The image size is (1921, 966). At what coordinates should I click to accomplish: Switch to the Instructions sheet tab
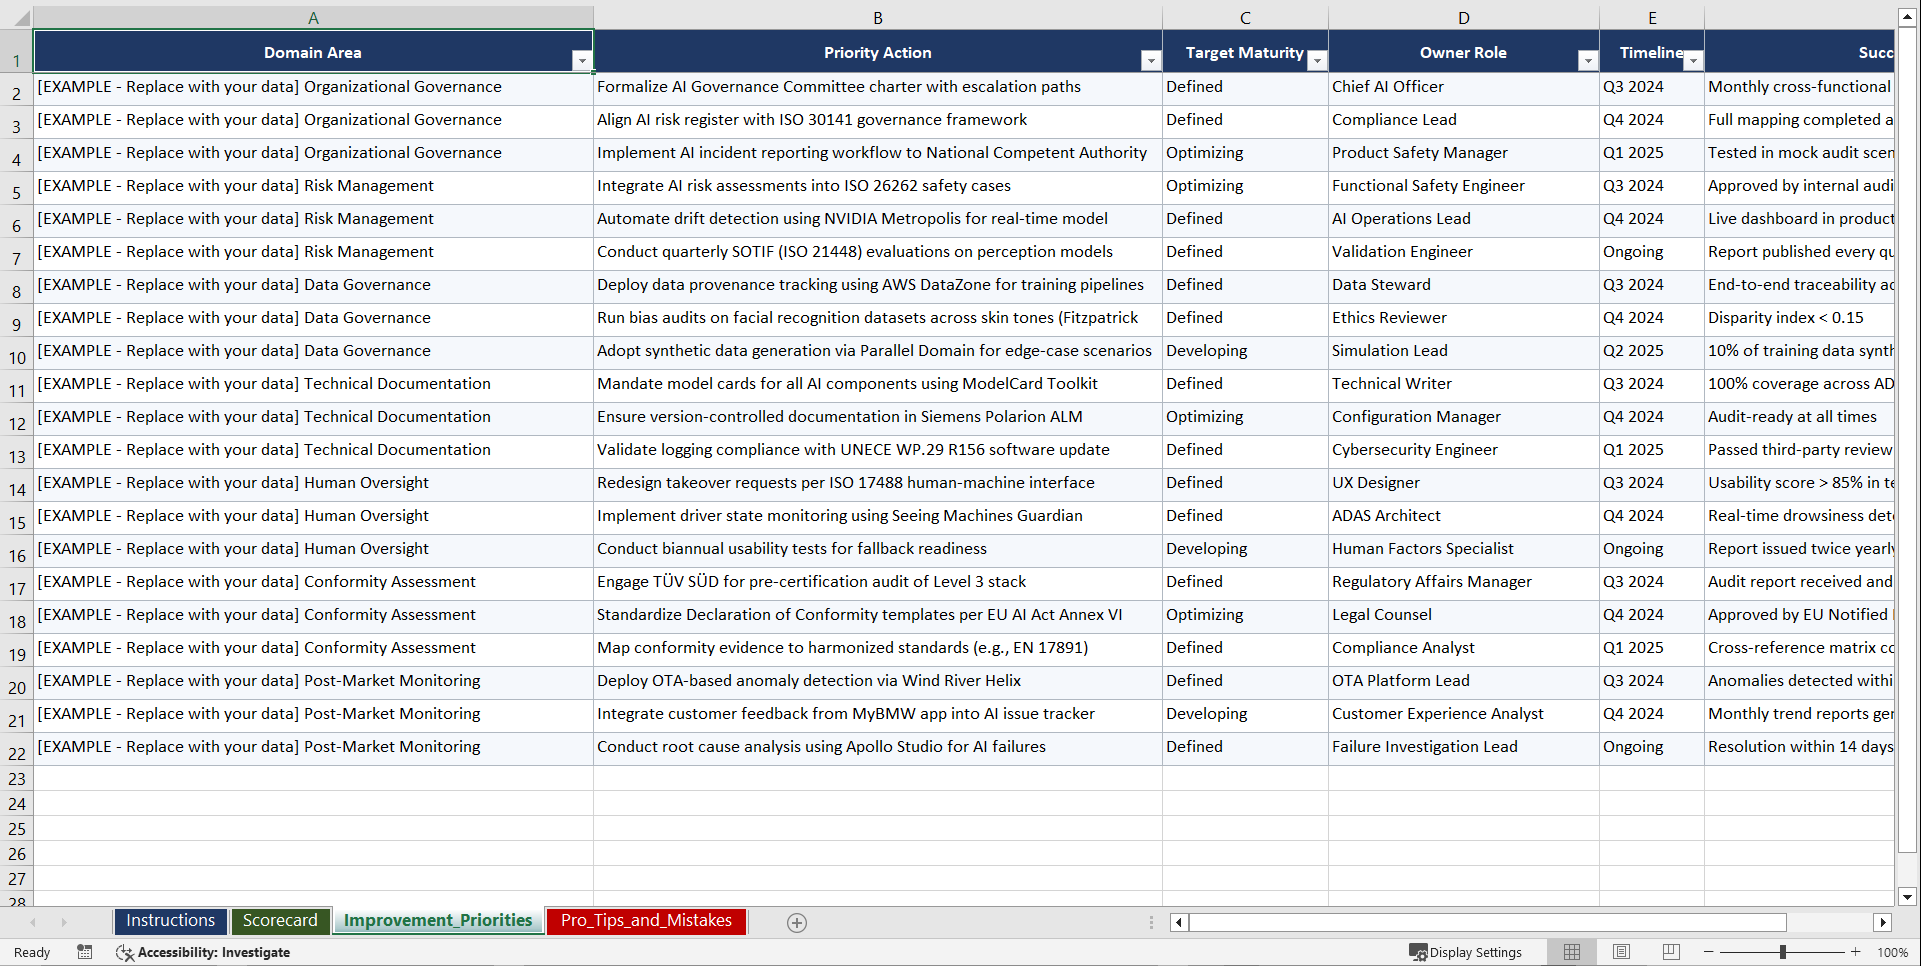[x=170, y=921]
